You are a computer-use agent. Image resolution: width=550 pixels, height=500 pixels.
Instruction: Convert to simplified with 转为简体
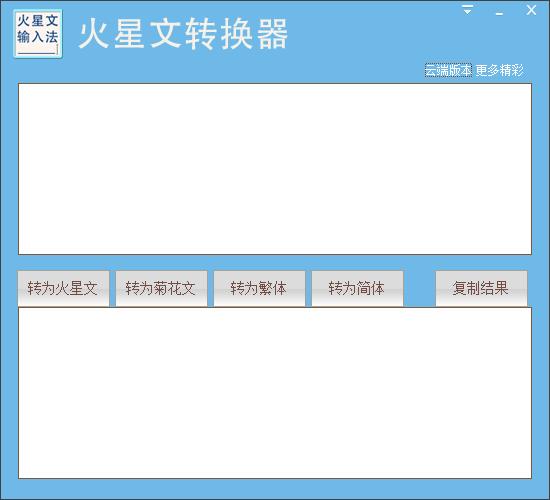pyautogui.click(x=357, y=288)
